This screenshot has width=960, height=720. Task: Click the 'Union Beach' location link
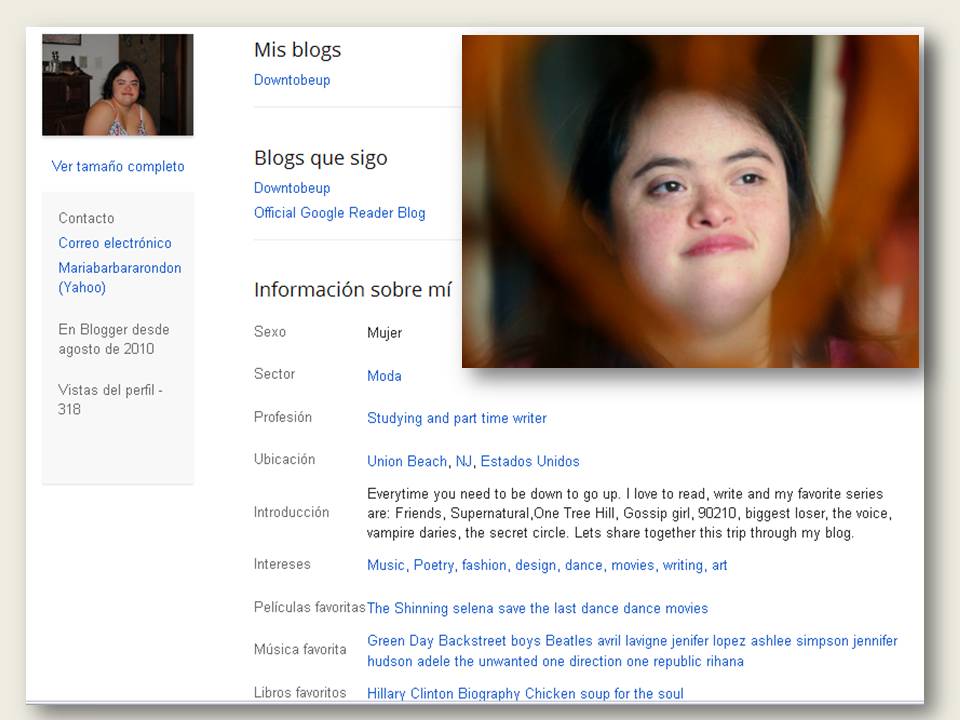(x=407, y=461)
